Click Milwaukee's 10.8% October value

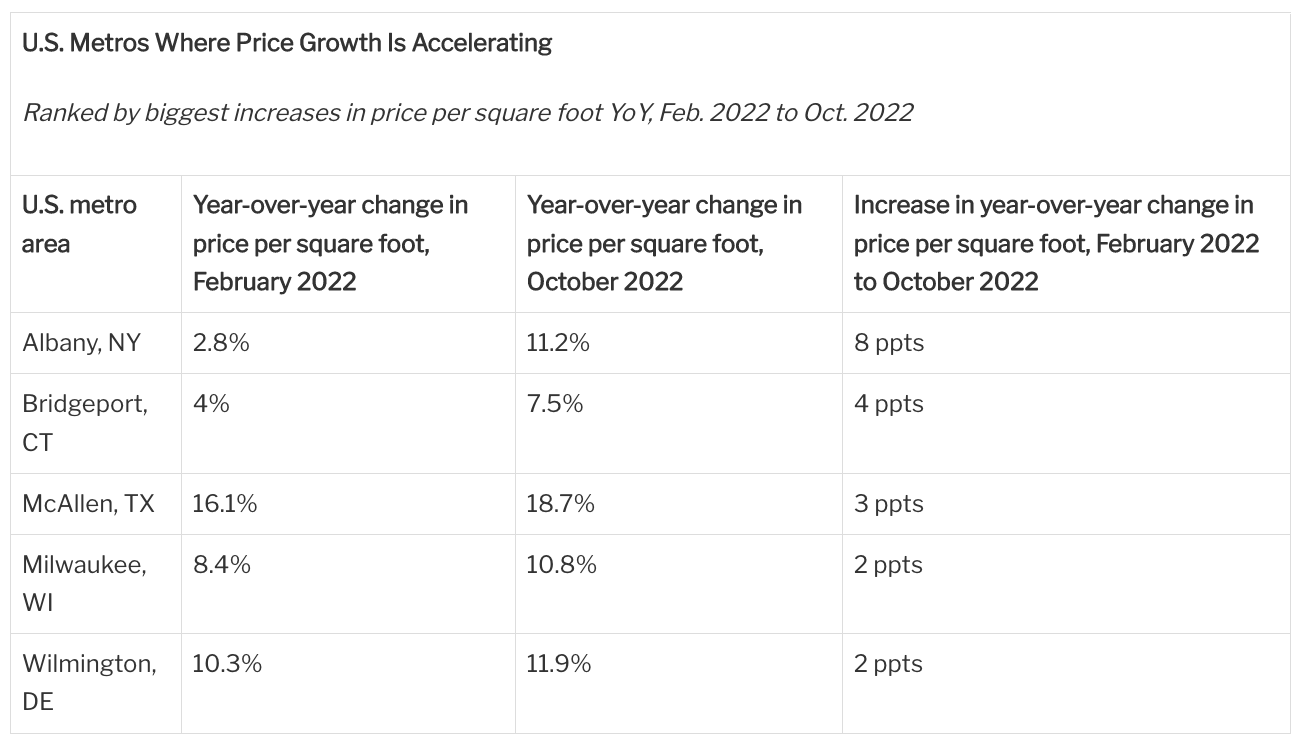pyautogui.click(x=561, y=565)
